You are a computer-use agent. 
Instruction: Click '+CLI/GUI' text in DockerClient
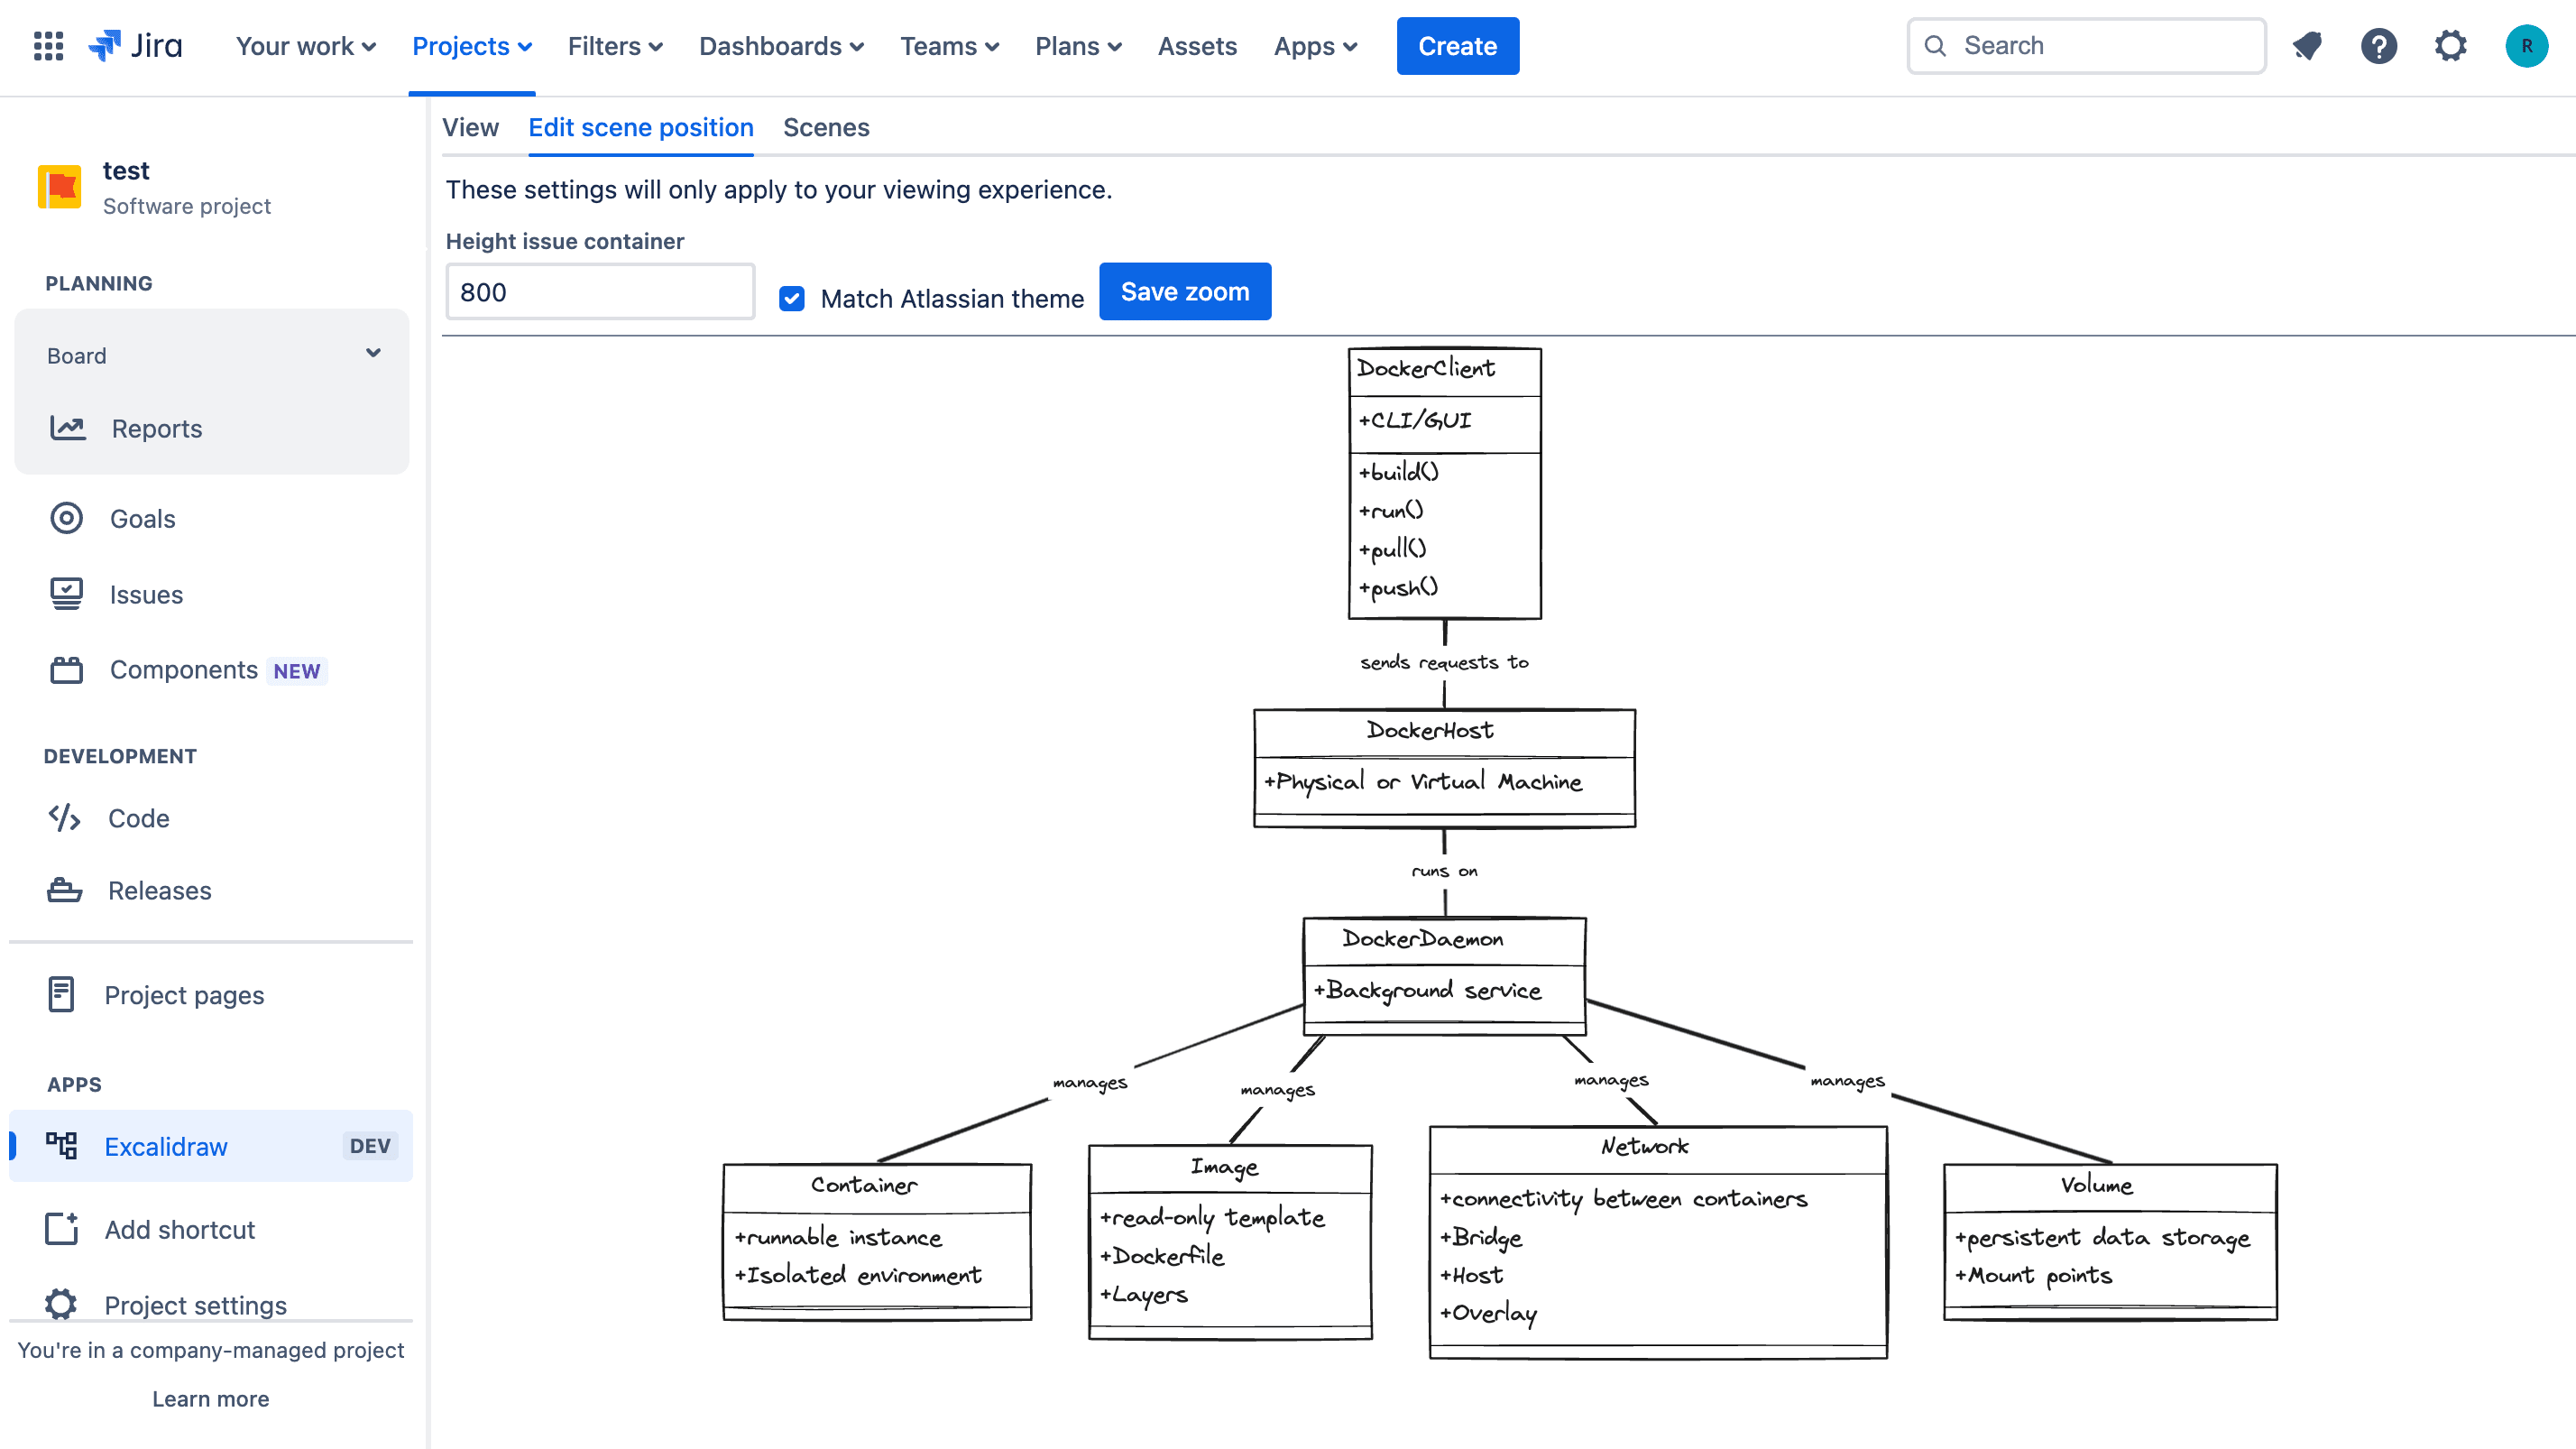pos(1414,421)
